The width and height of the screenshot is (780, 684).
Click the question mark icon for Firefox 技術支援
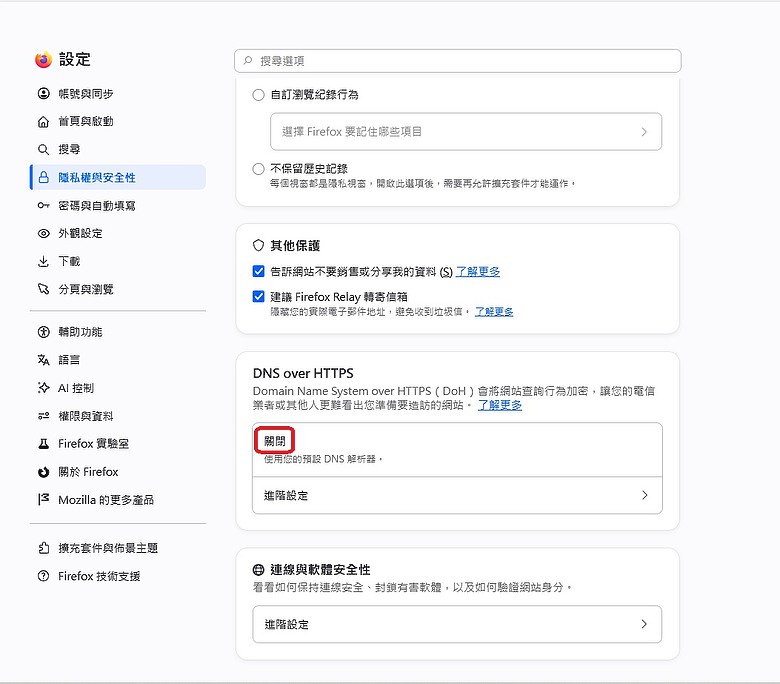tap(44, 576)
